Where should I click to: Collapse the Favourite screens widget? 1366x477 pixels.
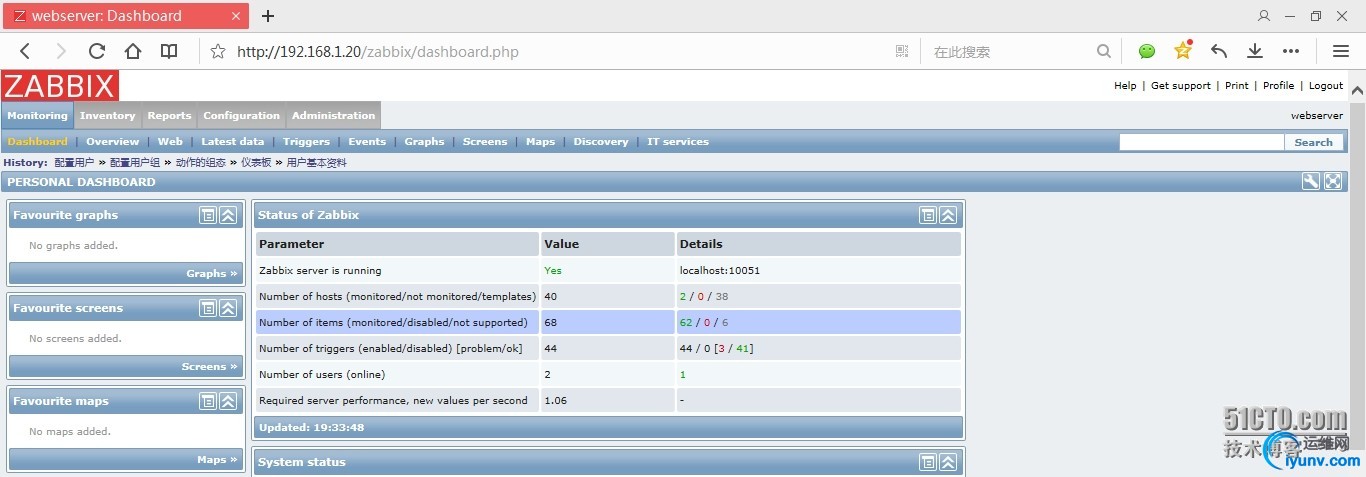[228, 308]
